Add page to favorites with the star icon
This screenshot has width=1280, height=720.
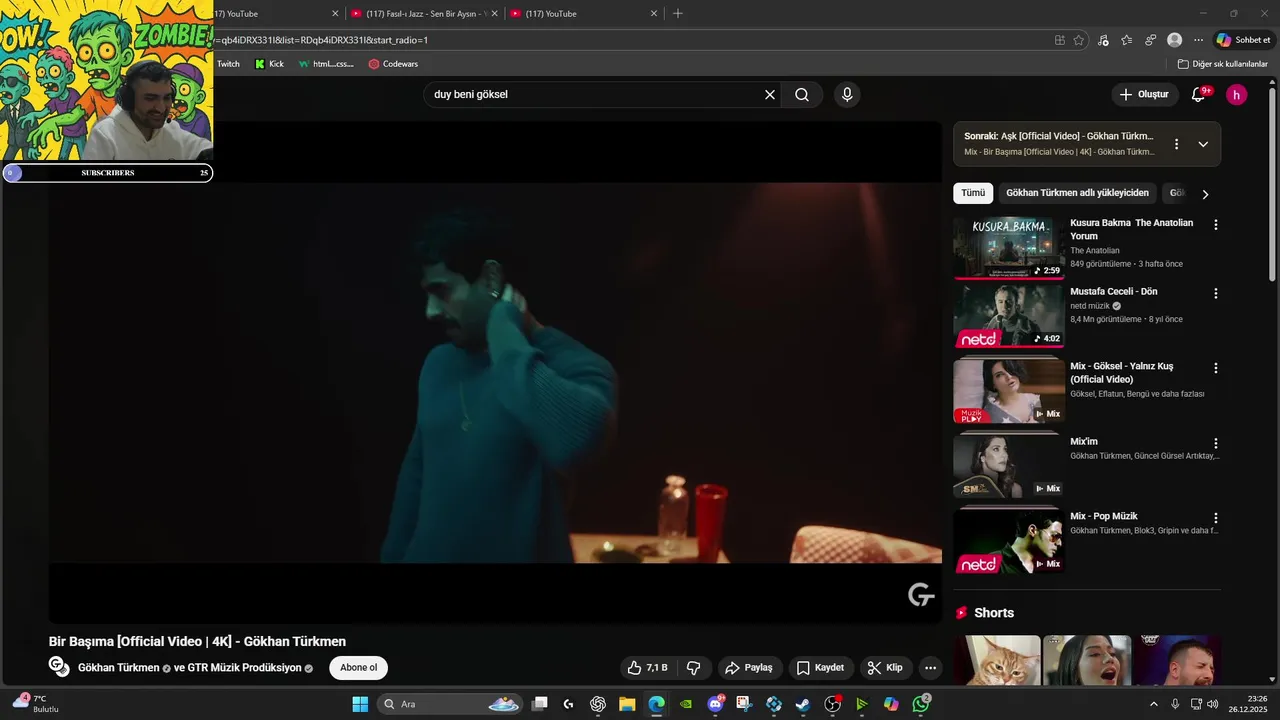coord(1079,40)
